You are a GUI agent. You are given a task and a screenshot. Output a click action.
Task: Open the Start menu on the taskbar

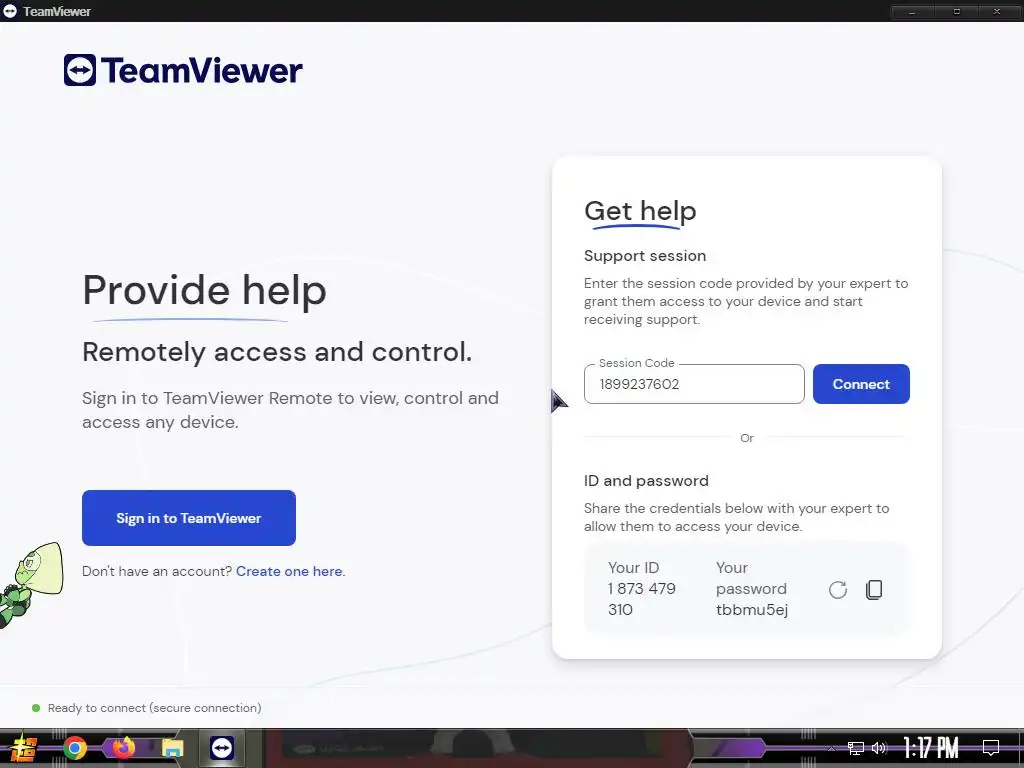24,748
